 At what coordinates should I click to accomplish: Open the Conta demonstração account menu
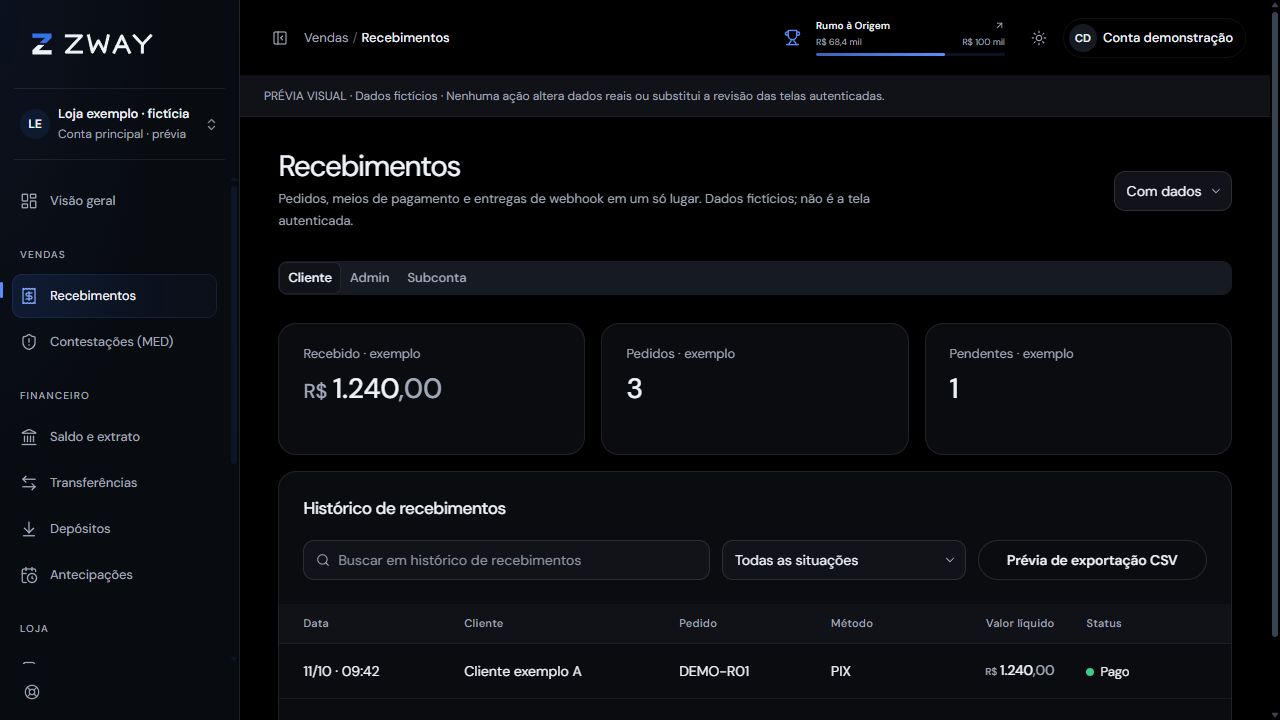[1154, 38]
